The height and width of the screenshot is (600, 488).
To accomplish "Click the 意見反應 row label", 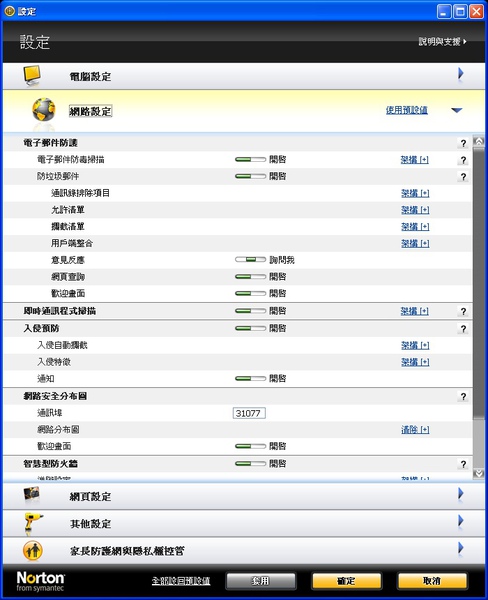I will [68, 260].
